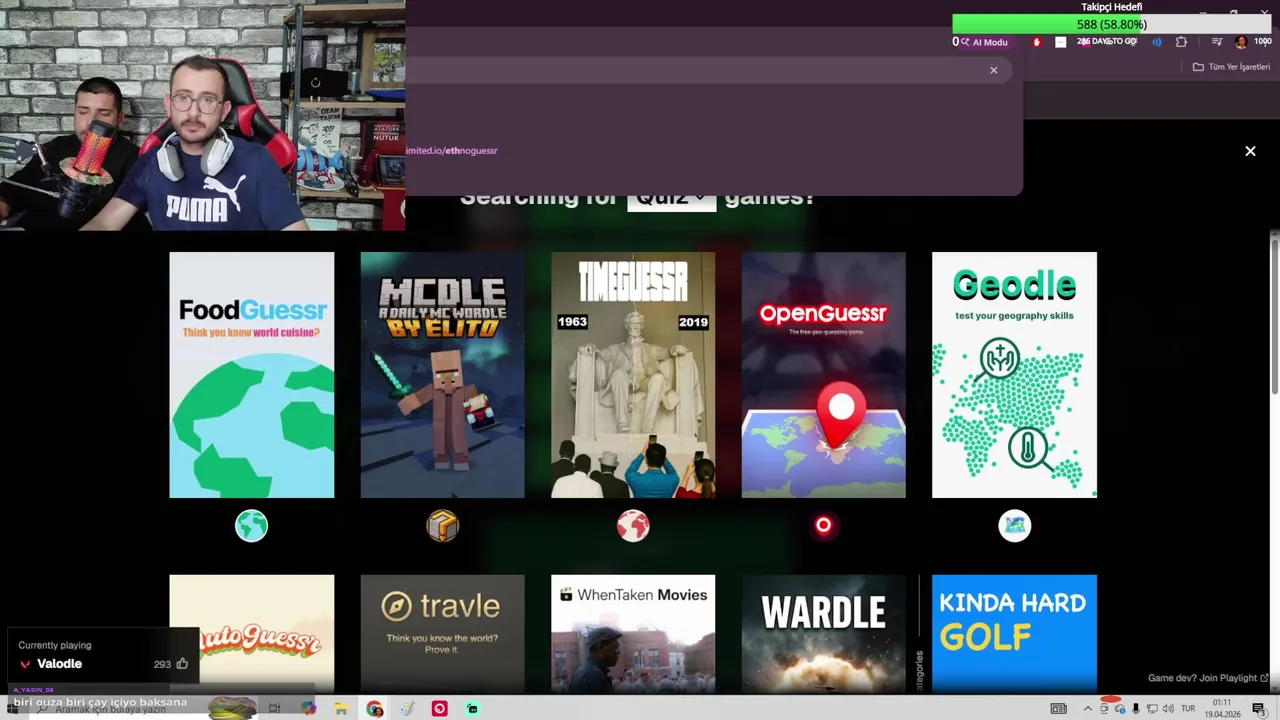The width and height of the screenshot is (1280, 720).
Task: Clear the address bar with its X
Action: pyautogui.click(x=993, y=70)
